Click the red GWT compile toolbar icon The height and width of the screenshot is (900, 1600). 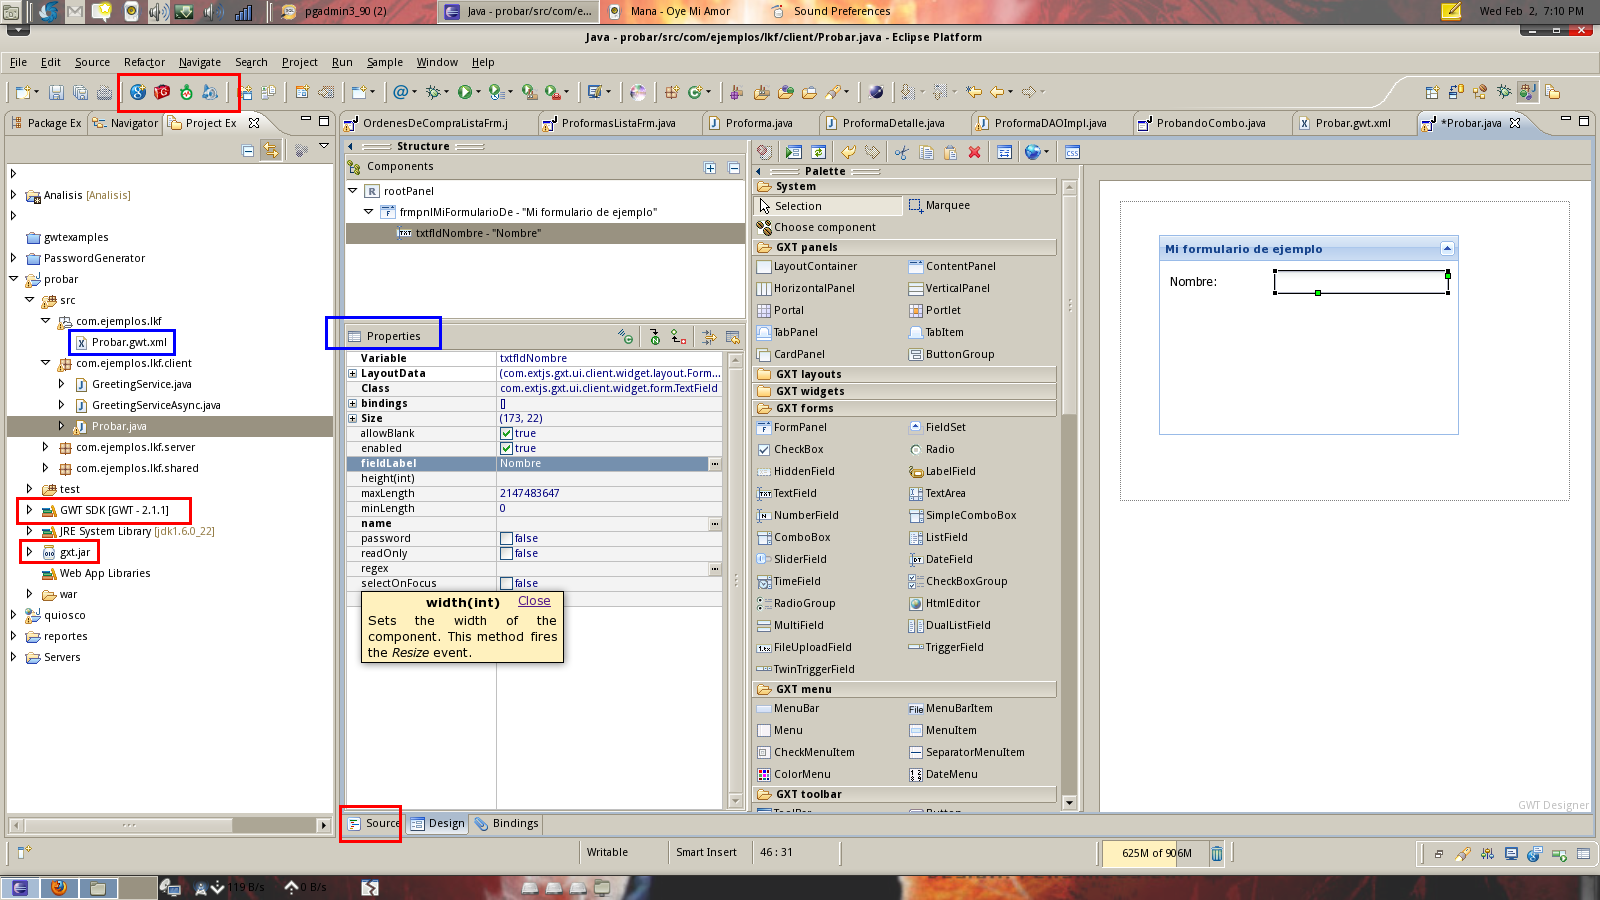tap(162, 92)
